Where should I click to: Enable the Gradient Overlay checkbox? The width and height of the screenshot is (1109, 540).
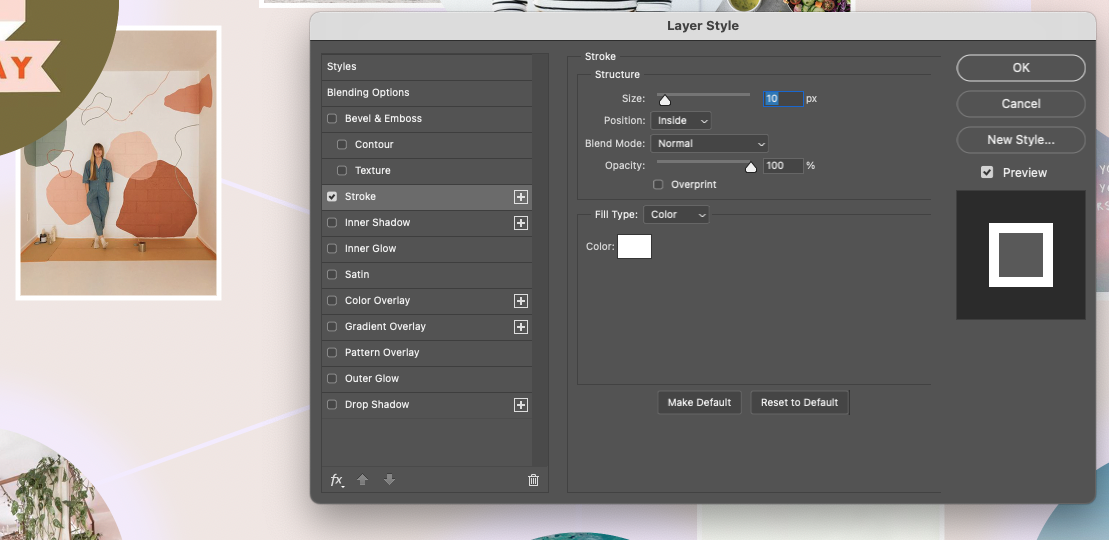pos(332,327)
